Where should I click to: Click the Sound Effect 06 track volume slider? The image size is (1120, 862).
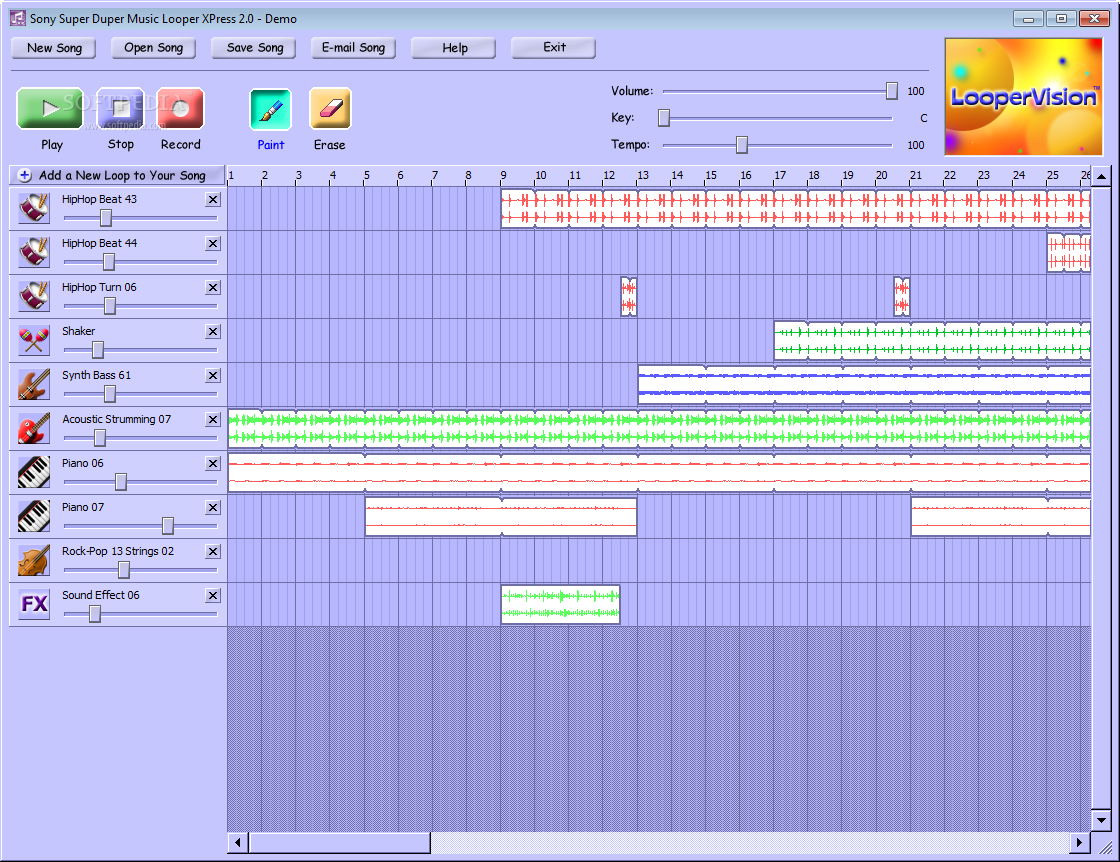tap(95, 613)
